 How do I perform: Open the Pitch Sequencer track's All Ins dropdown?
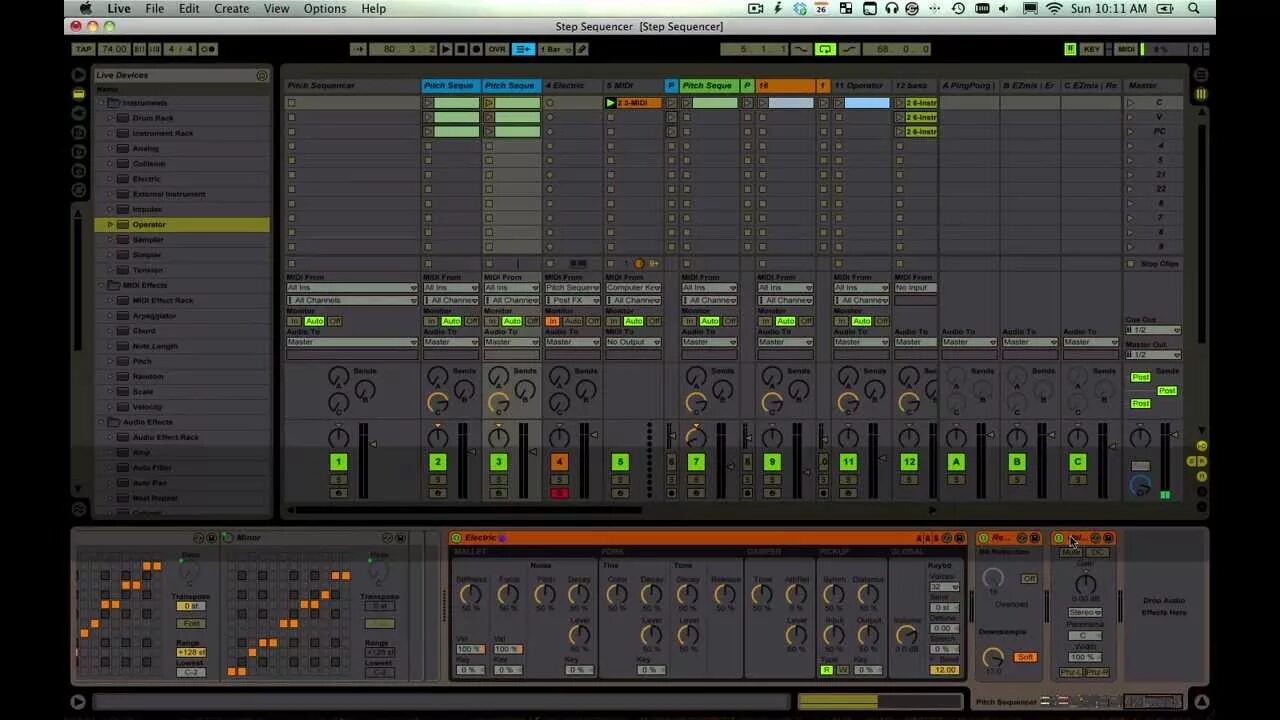point(351,288)
